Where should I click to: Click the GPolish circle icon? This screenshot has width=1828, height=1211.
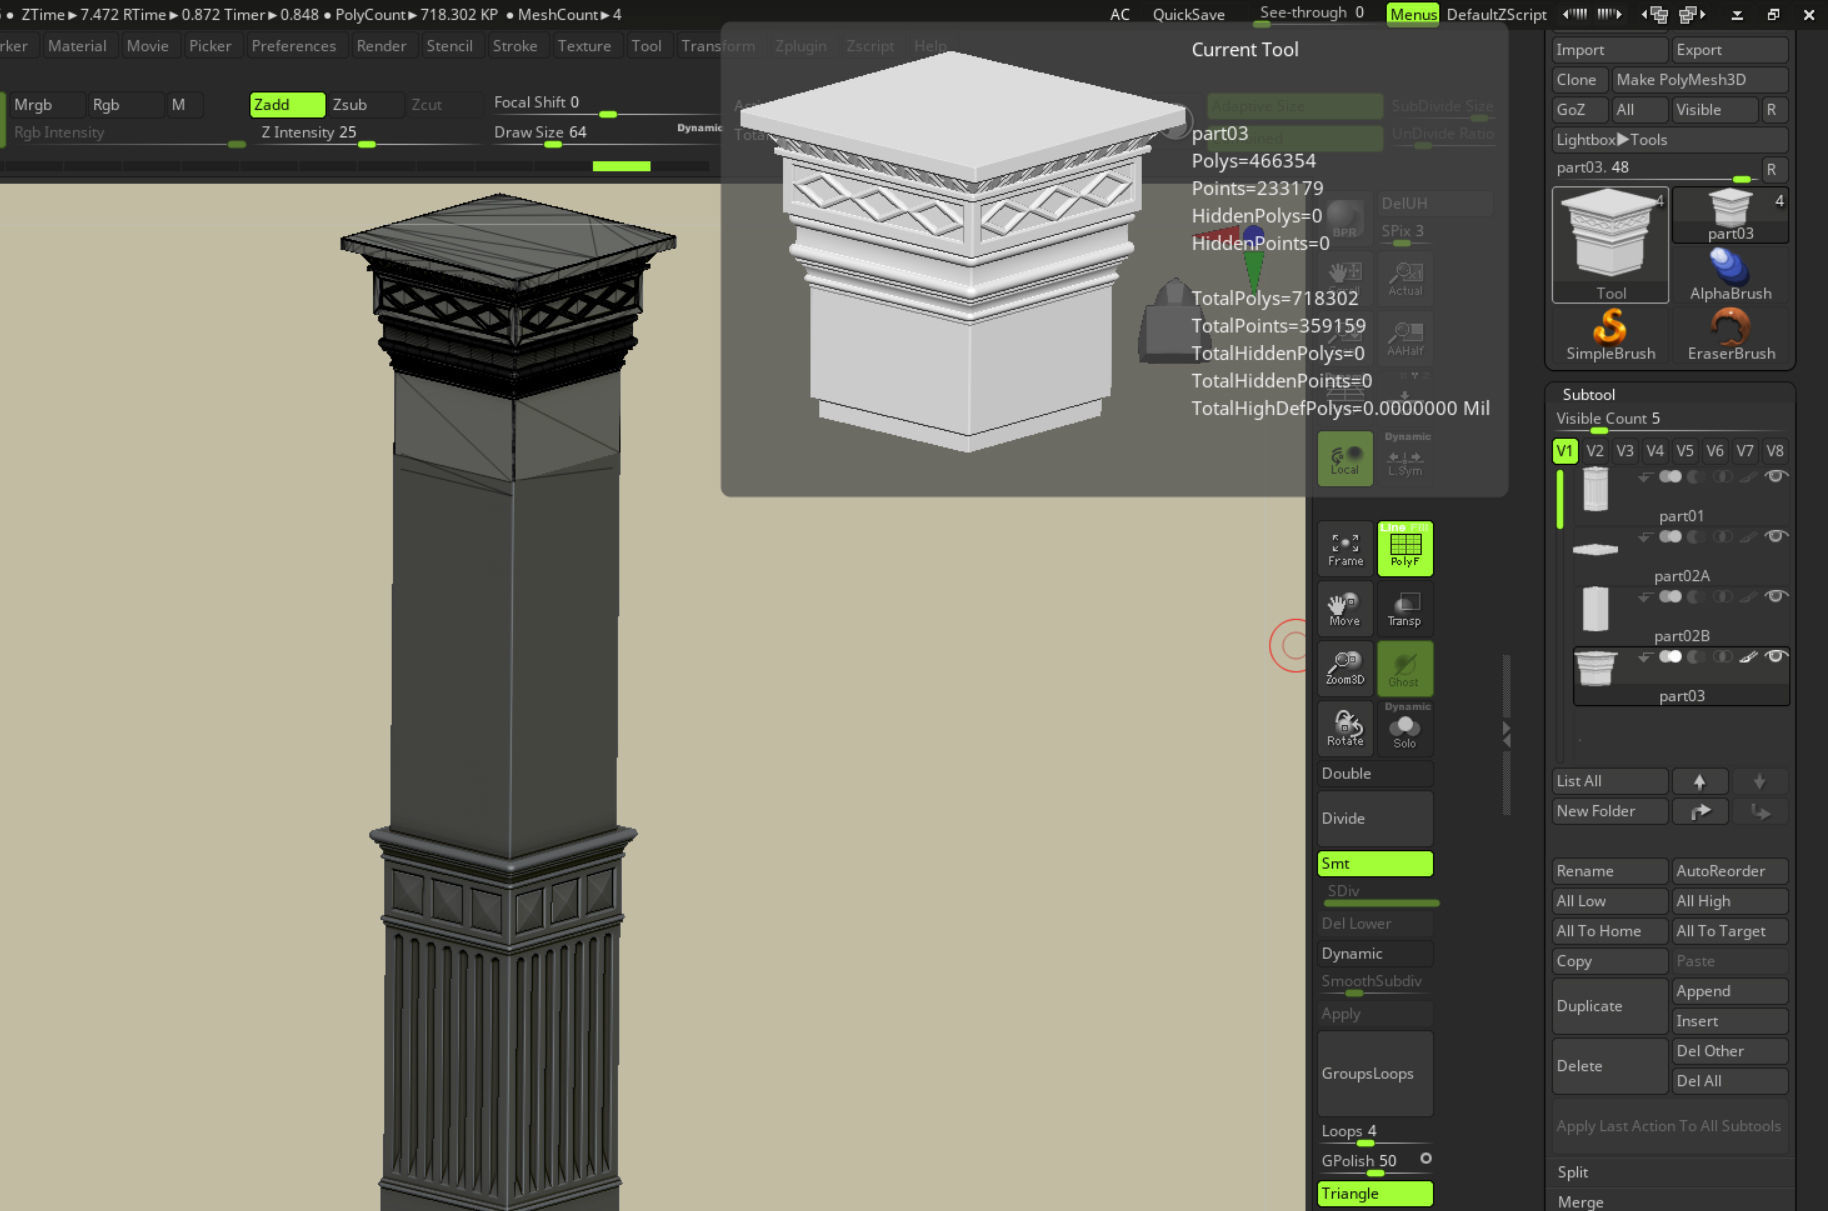(1426, 1158)
